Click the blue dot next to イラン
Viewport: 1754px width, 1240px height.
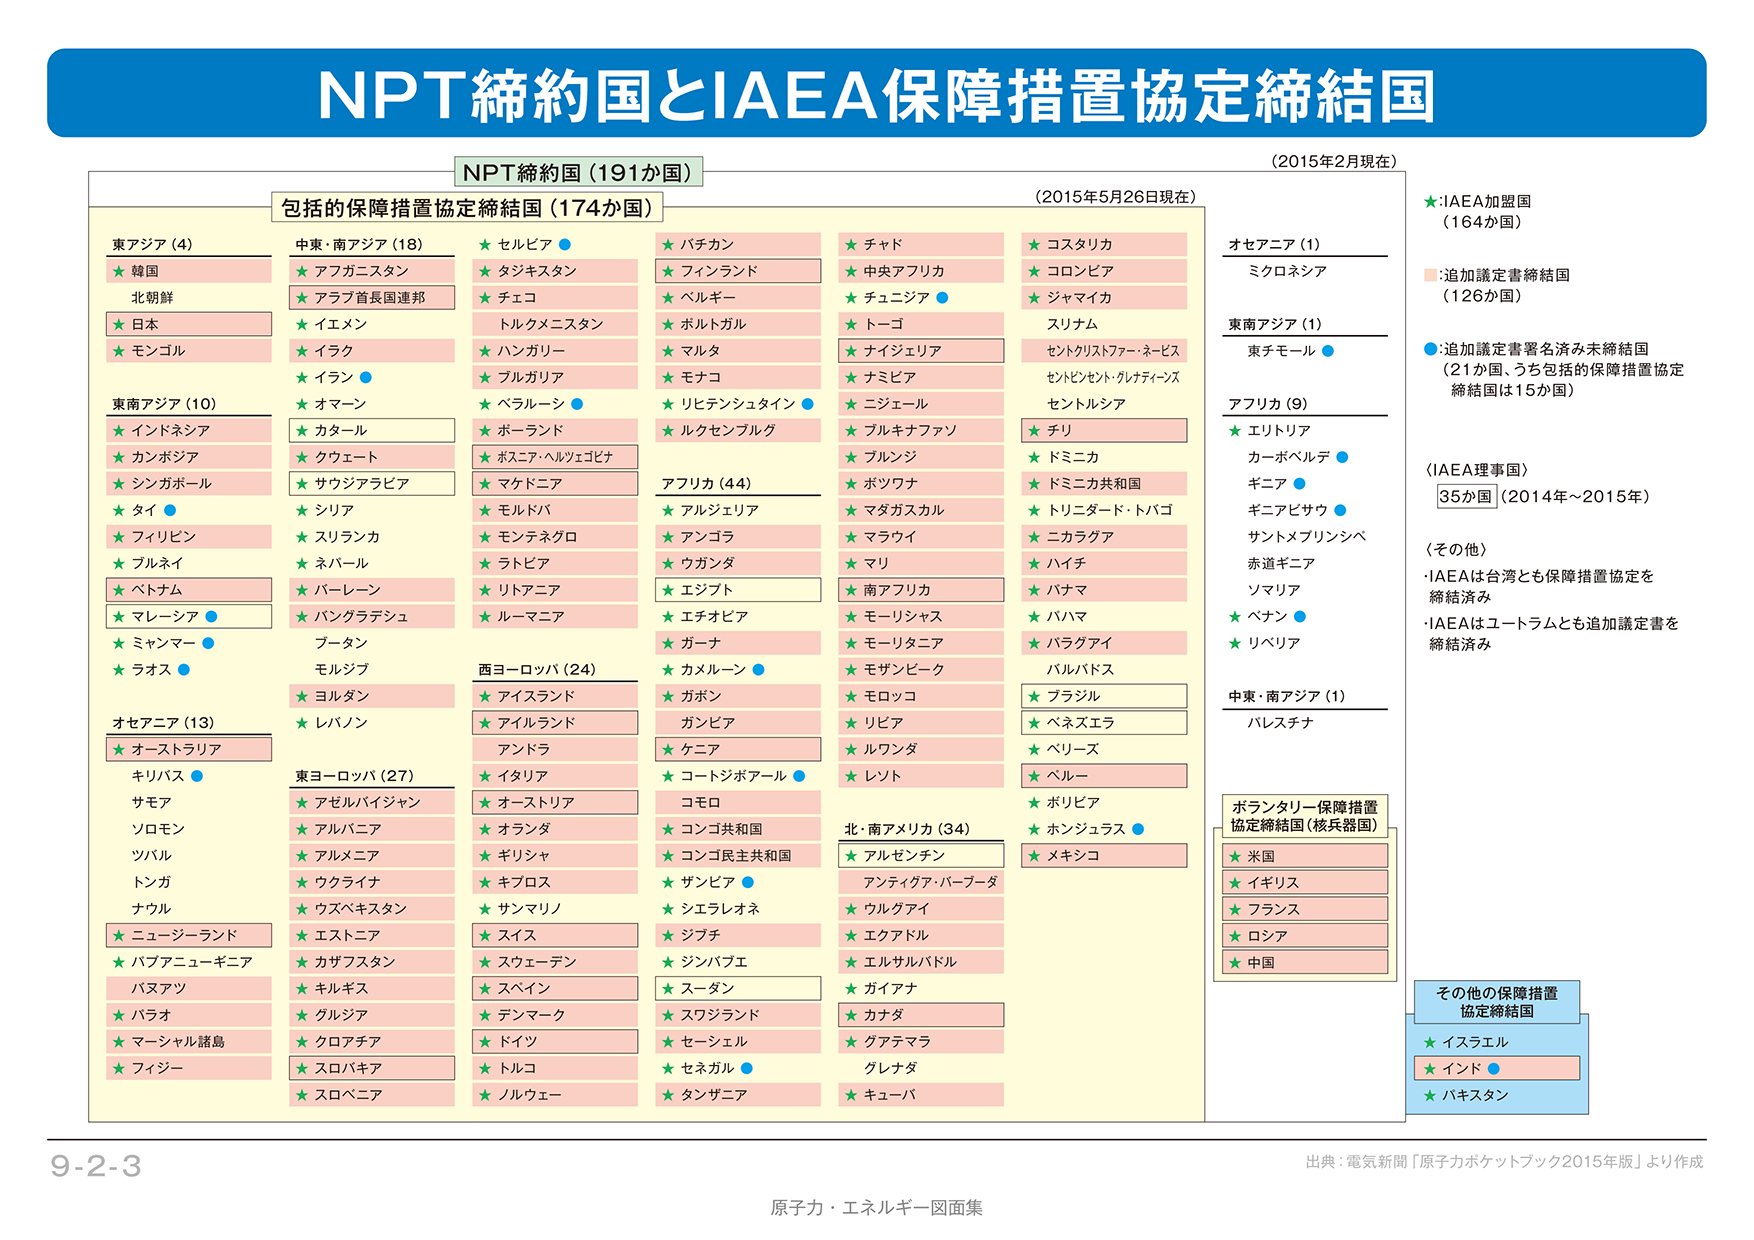click(366, 377)
